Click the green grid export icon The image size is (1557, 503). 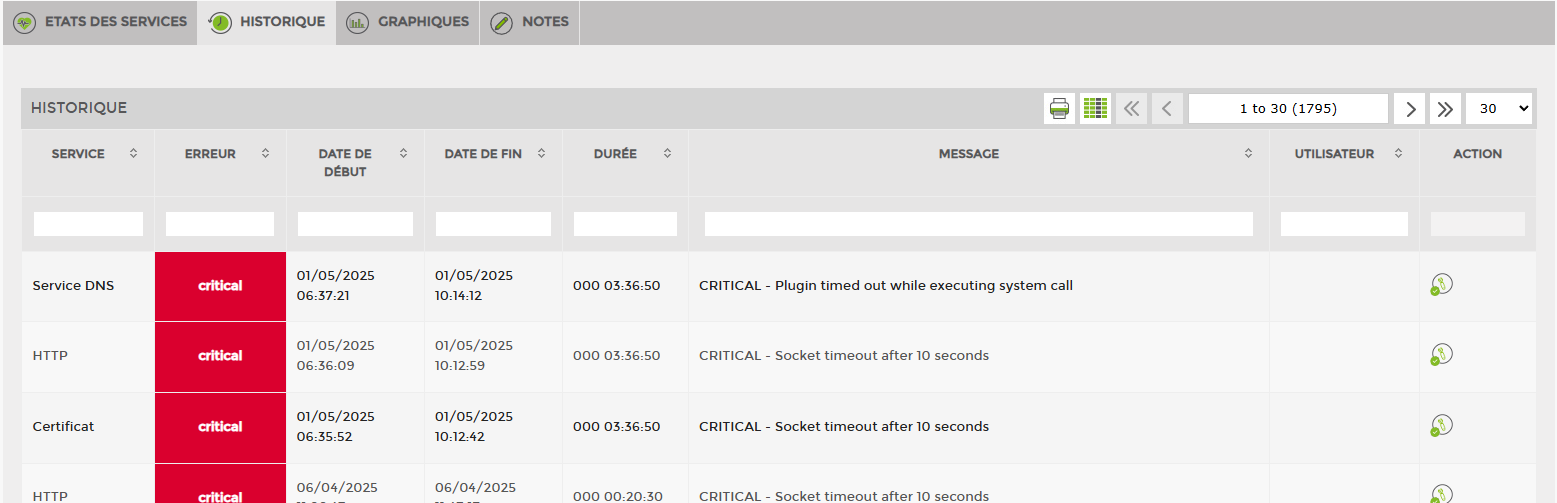[x=1096, y=108]
